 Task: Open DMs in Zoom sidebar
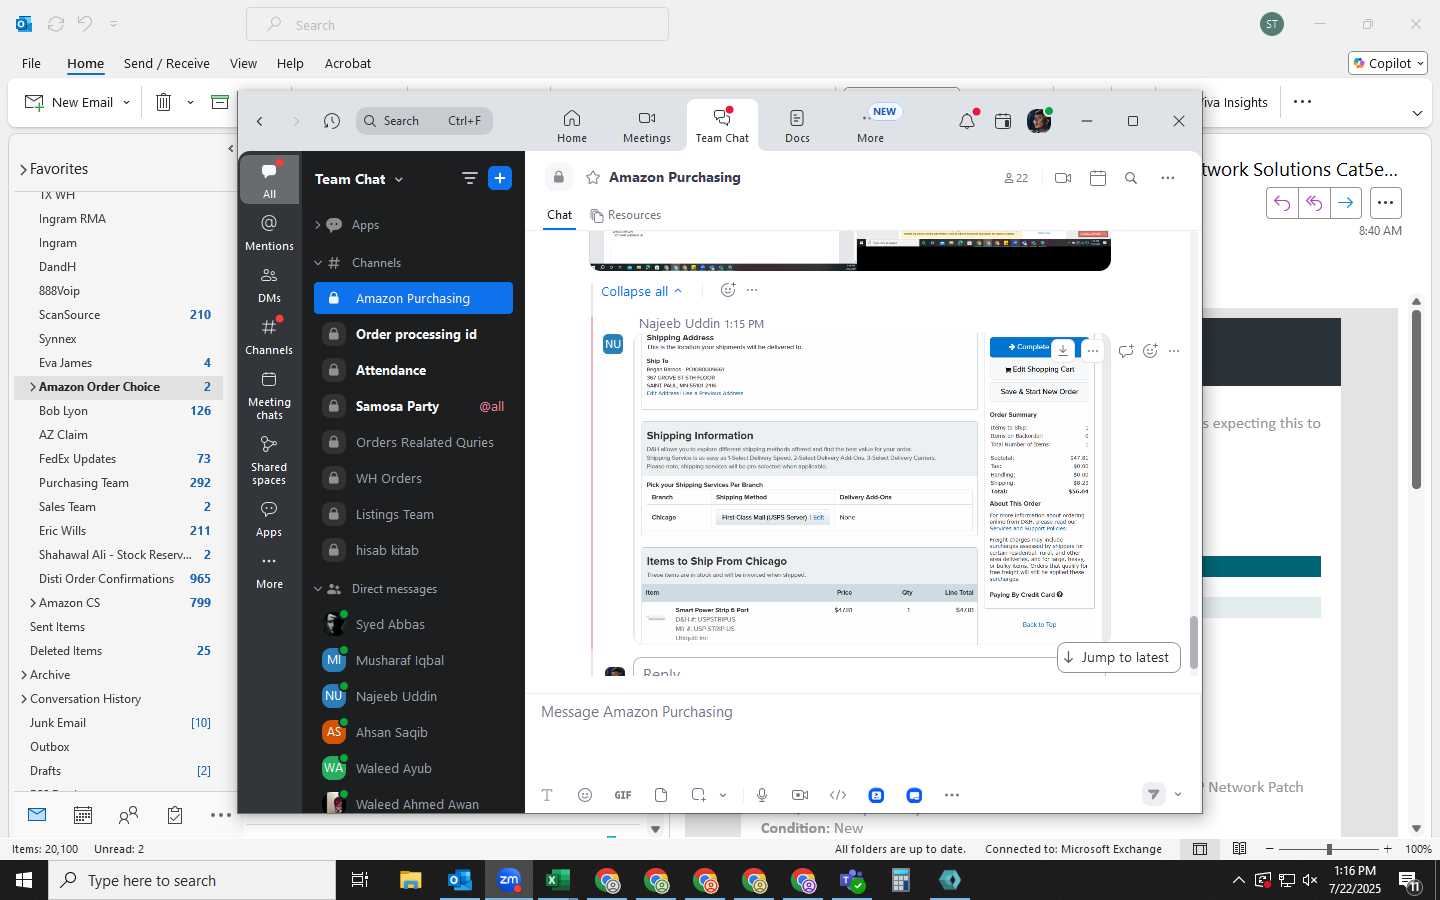(x=269, y=284)
